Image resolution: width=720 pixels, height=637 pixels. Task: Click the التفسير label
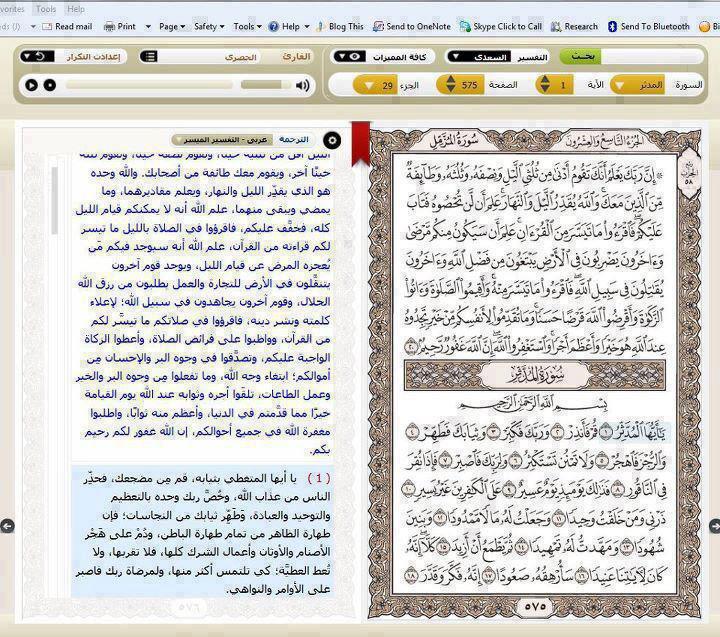(532, 57)
